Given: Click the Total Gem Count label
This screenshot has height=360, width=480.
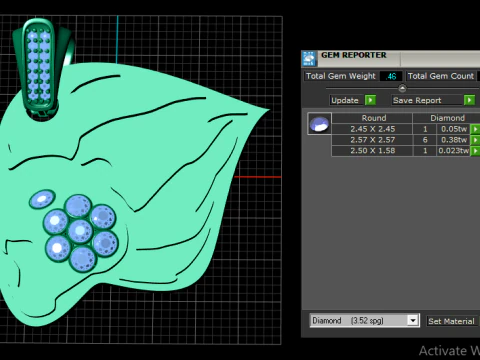Looking at the screenshot, I should point(441,76).
